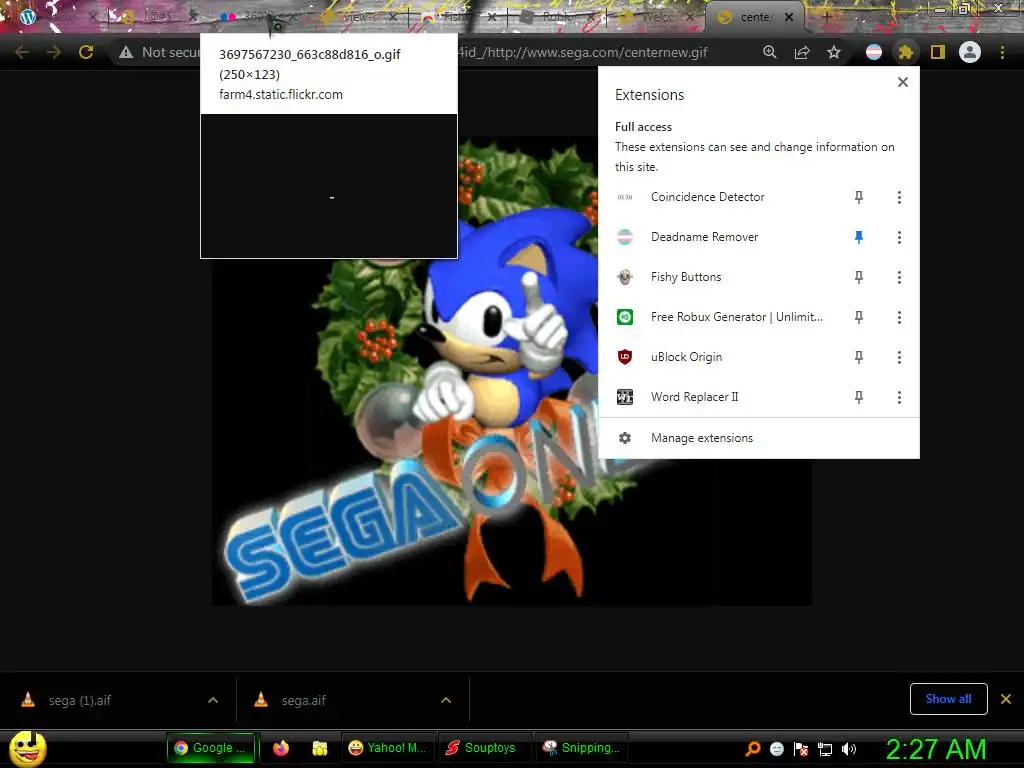Click the Deadname Remover flag icon in list
The height and width of the screenshot is (768, 1024).
point(625,237)
